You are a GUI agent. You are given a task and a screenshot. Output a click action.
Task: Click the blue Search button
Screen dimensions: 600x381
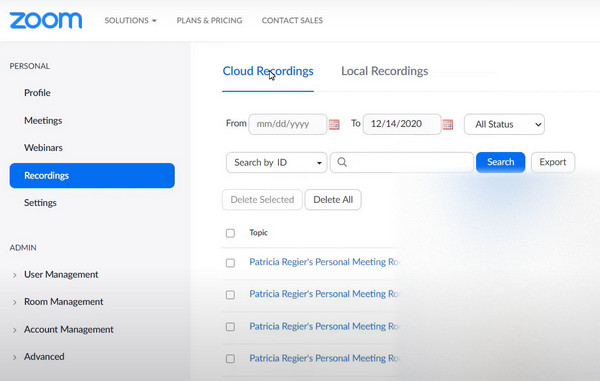point(501,162)
